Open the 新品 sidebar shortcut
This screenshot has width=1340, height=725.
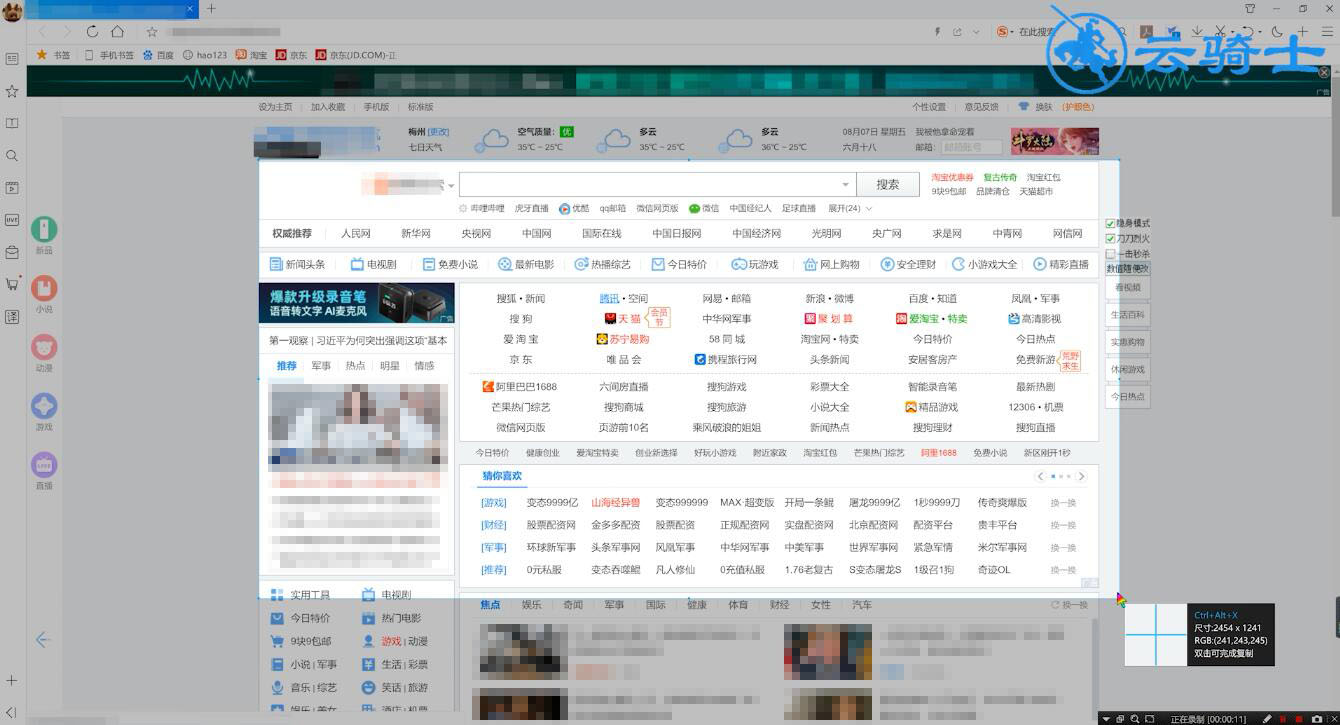(44, 236)
